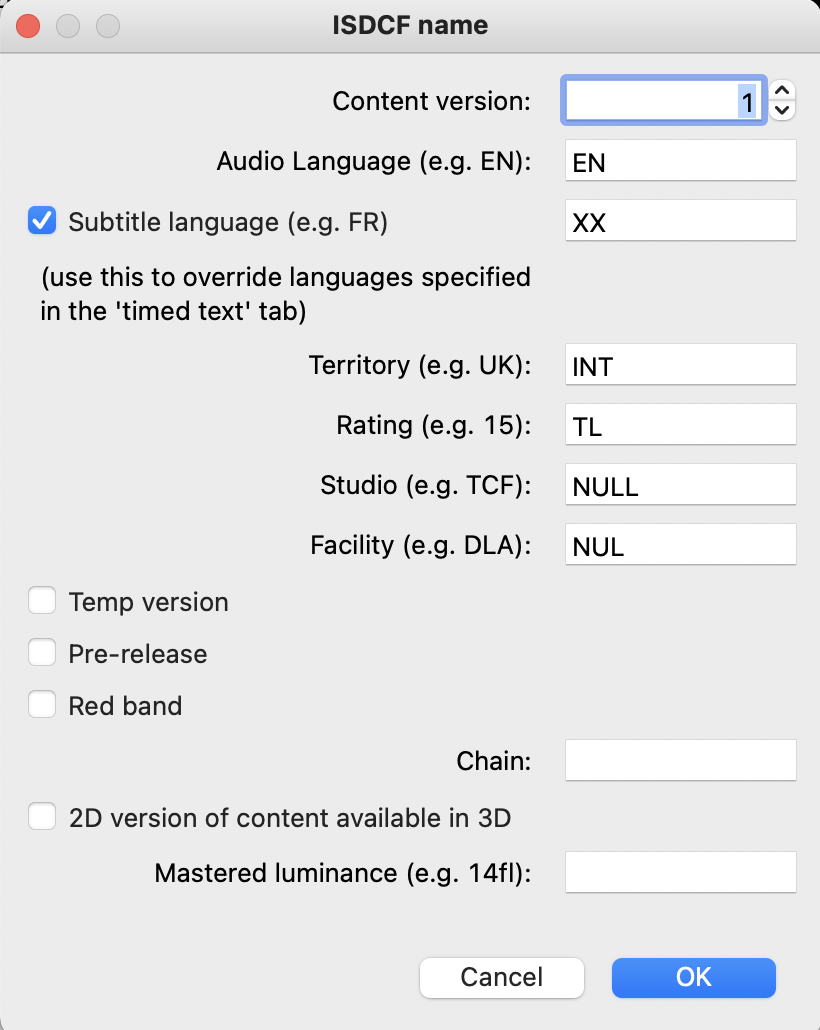Click the Content version number field

(664, 101)
